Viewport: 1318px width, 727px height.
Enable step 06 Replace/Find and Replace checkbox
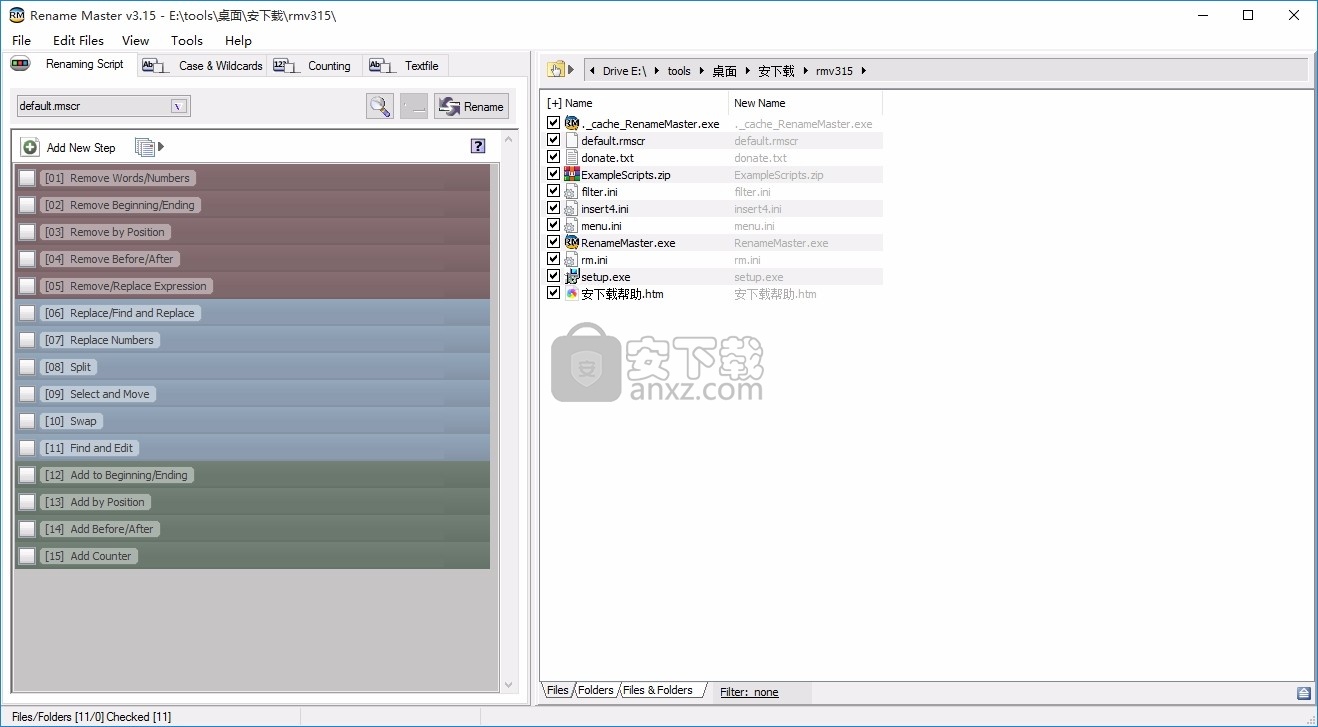tap(27, 313)
